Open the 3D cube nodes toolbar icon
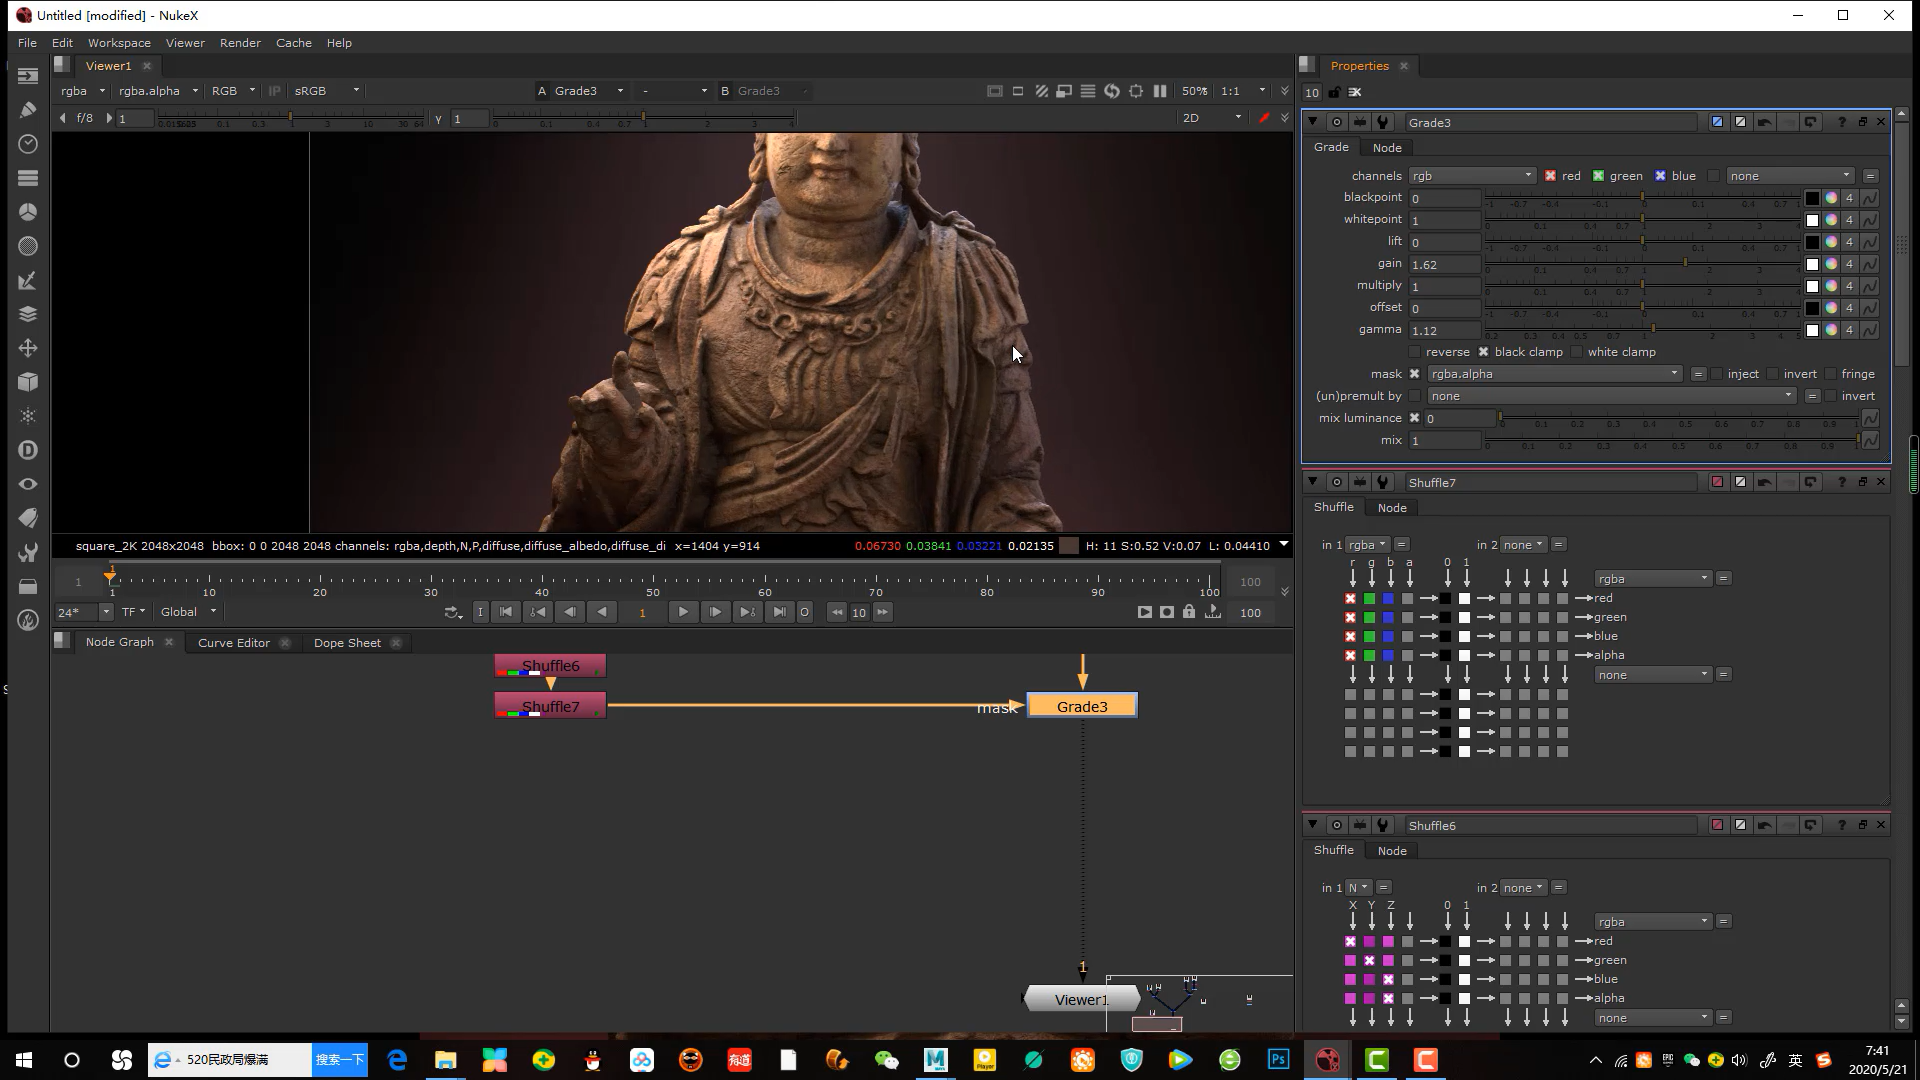1920x1080 pixels. coord(28,382)
